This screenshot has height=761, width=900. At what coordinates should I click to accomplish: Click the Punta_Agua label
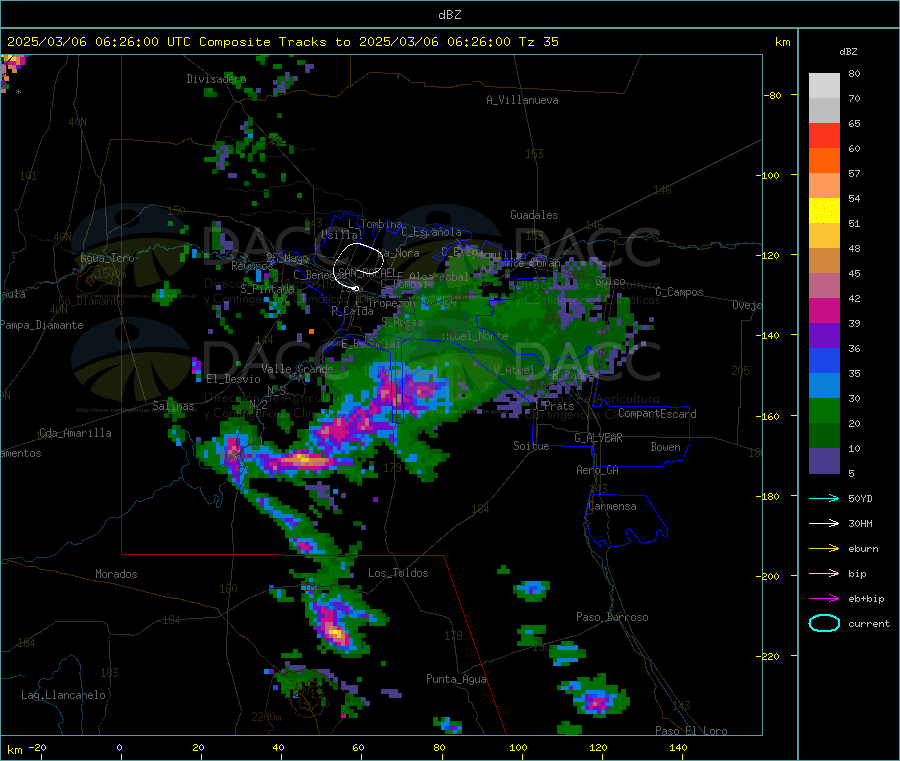pos(456,679)
